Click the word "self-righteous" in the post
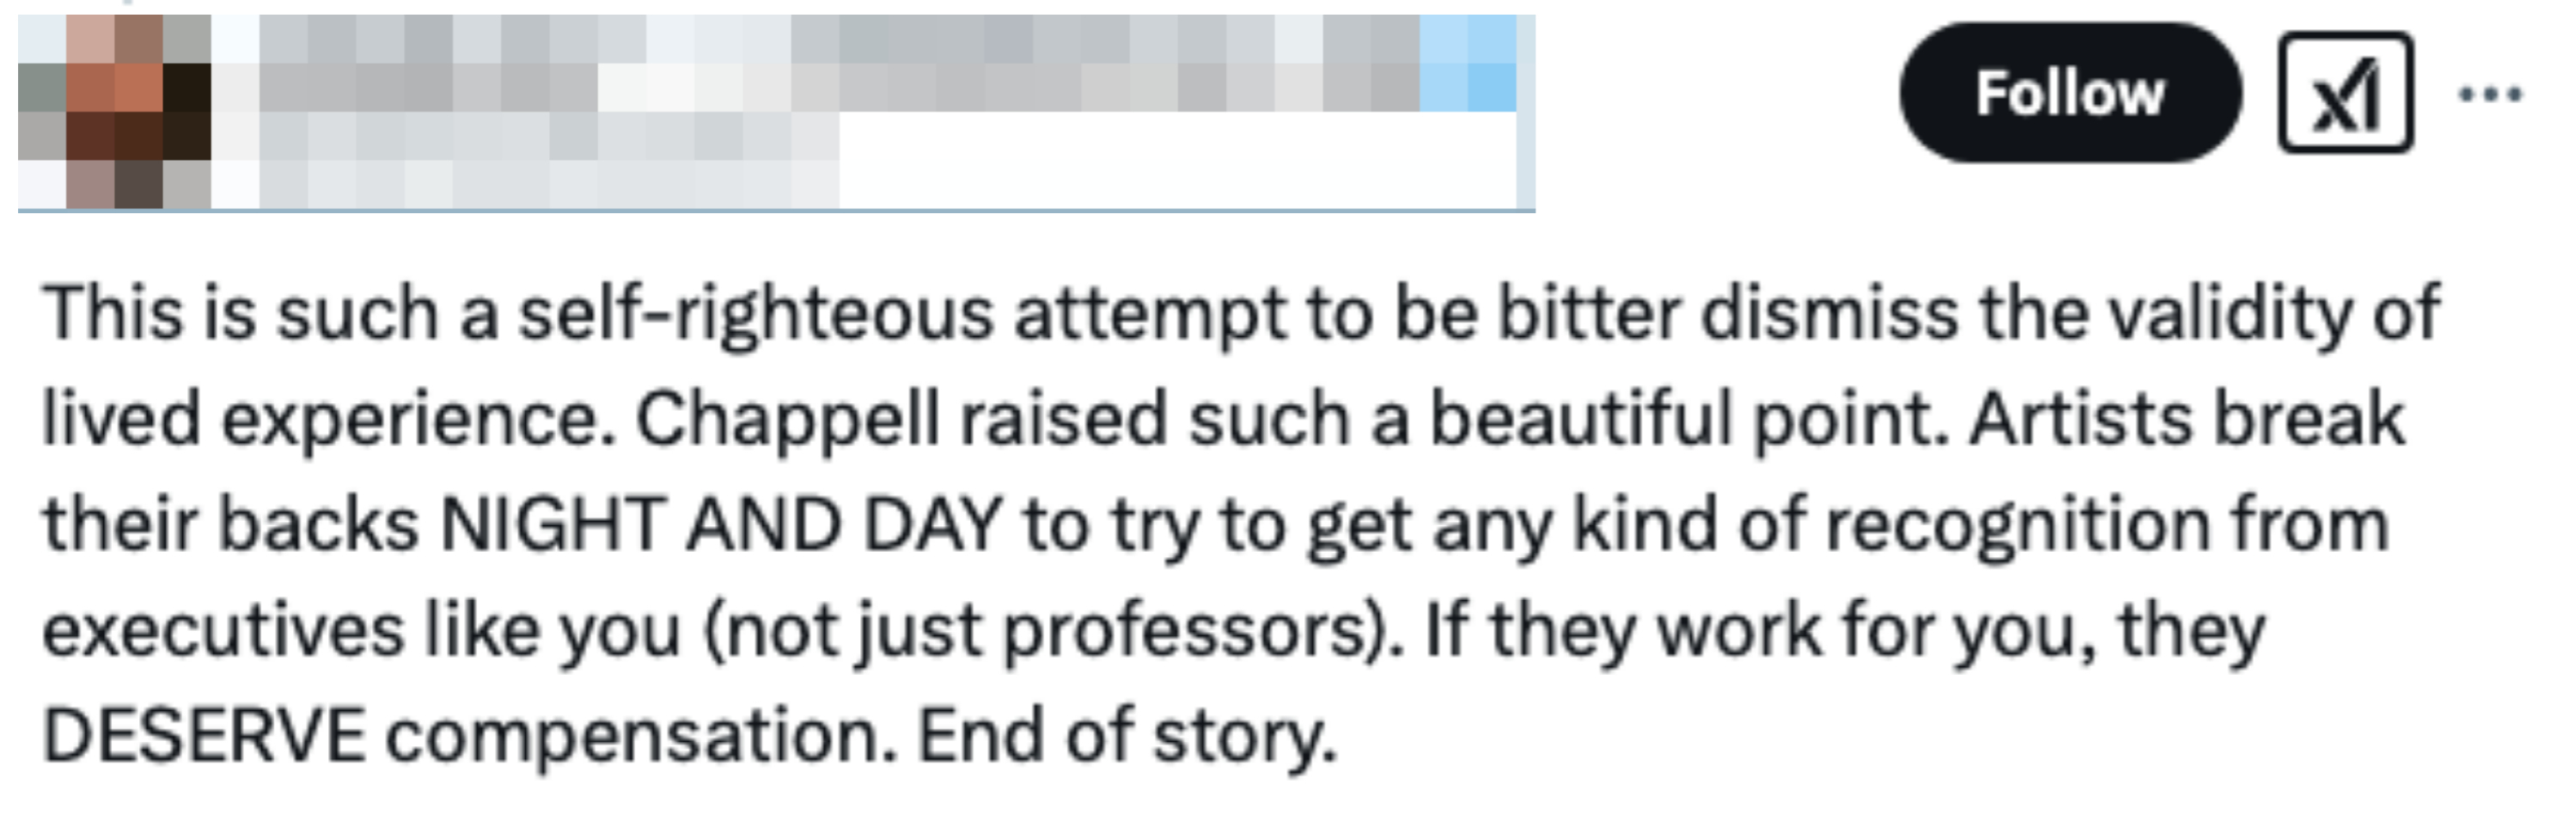Image resolution: width=2576 pixels, height=827 pixels. click(755, 314)
